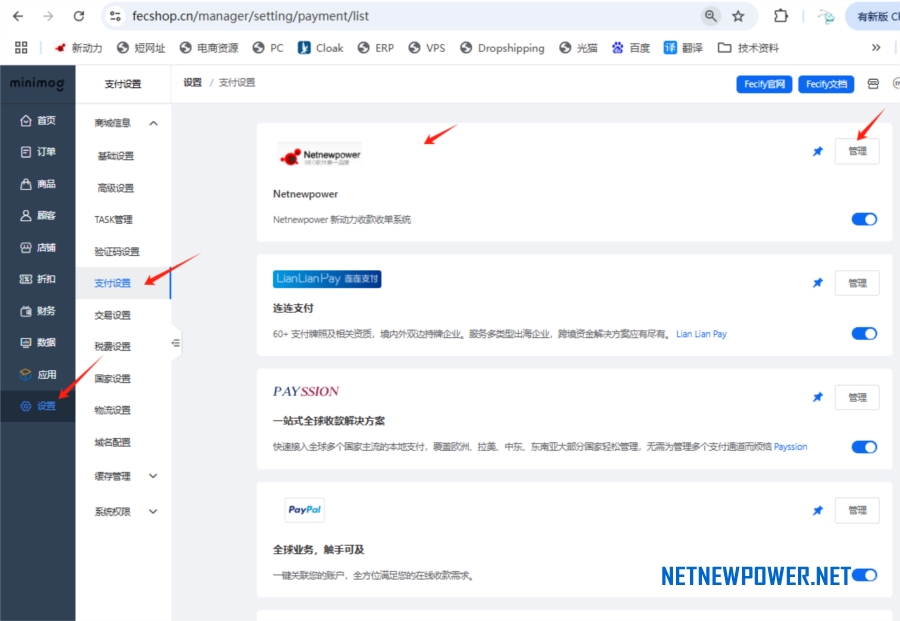Select the 商品 (Products) sidebar icon
This screenshot has width=900, height=621.
pyautogui.click(x=38, y=183)
